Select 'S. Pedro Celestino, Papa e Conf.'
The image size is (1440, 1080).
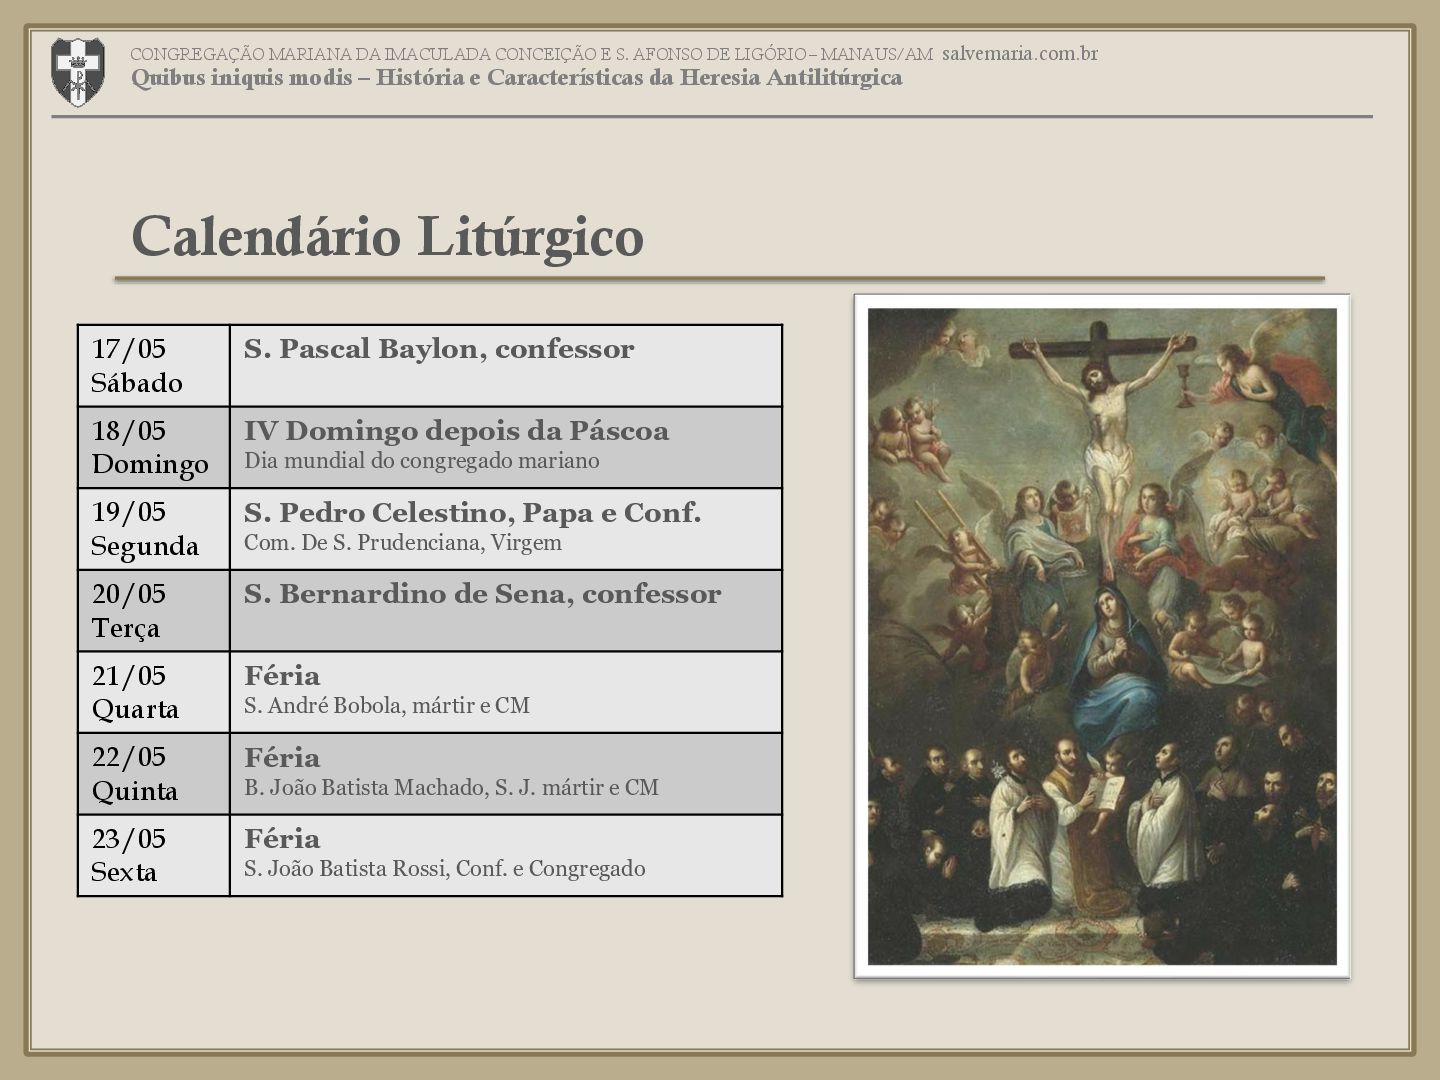(x=472, y=513)
